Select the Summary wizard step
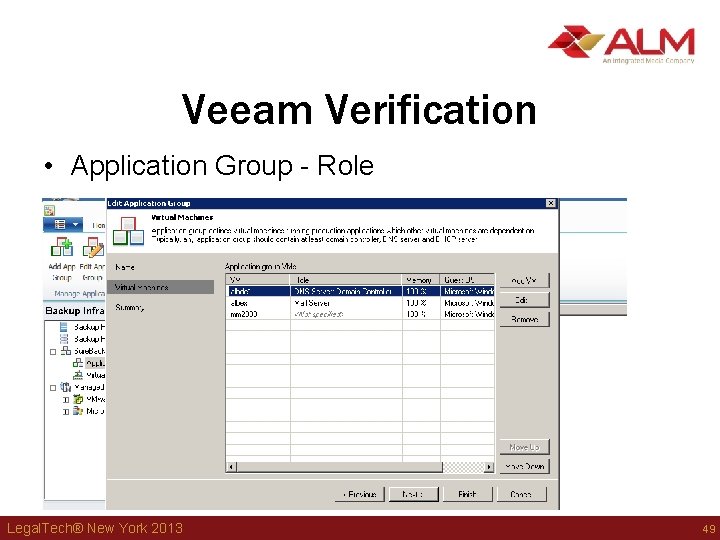 coord(129,307)
